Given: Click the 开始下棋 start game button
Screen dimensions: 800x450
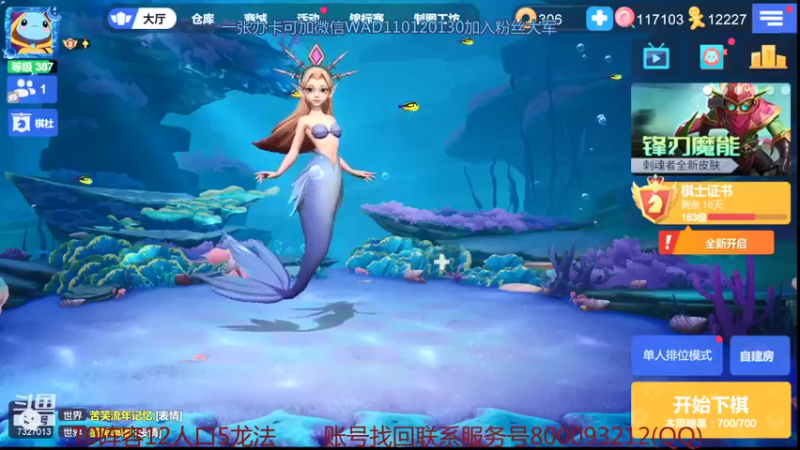Looking at the screenshot, I should pos(711,410).
